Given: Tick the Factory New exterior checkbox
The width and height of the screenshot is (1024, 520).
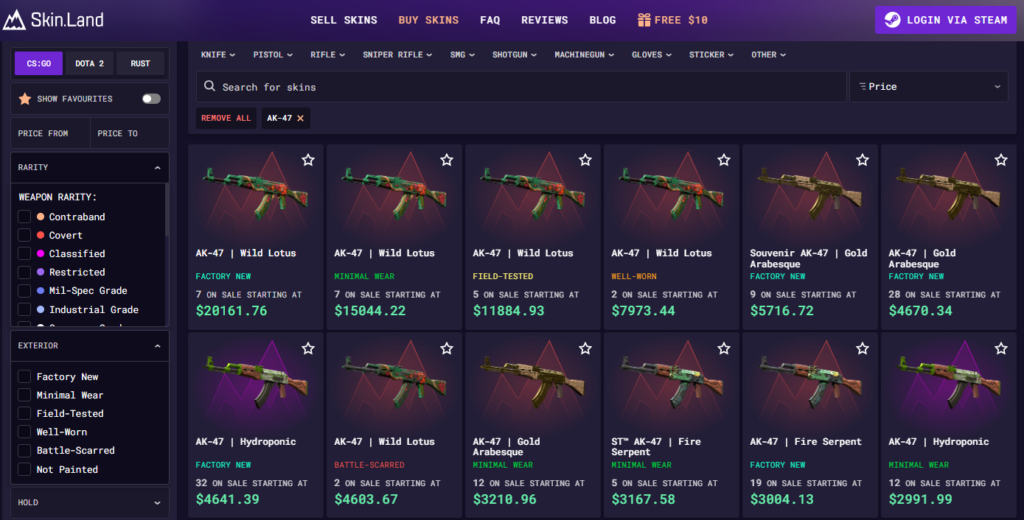Looking at the screenshot, I should pos(24,376).
